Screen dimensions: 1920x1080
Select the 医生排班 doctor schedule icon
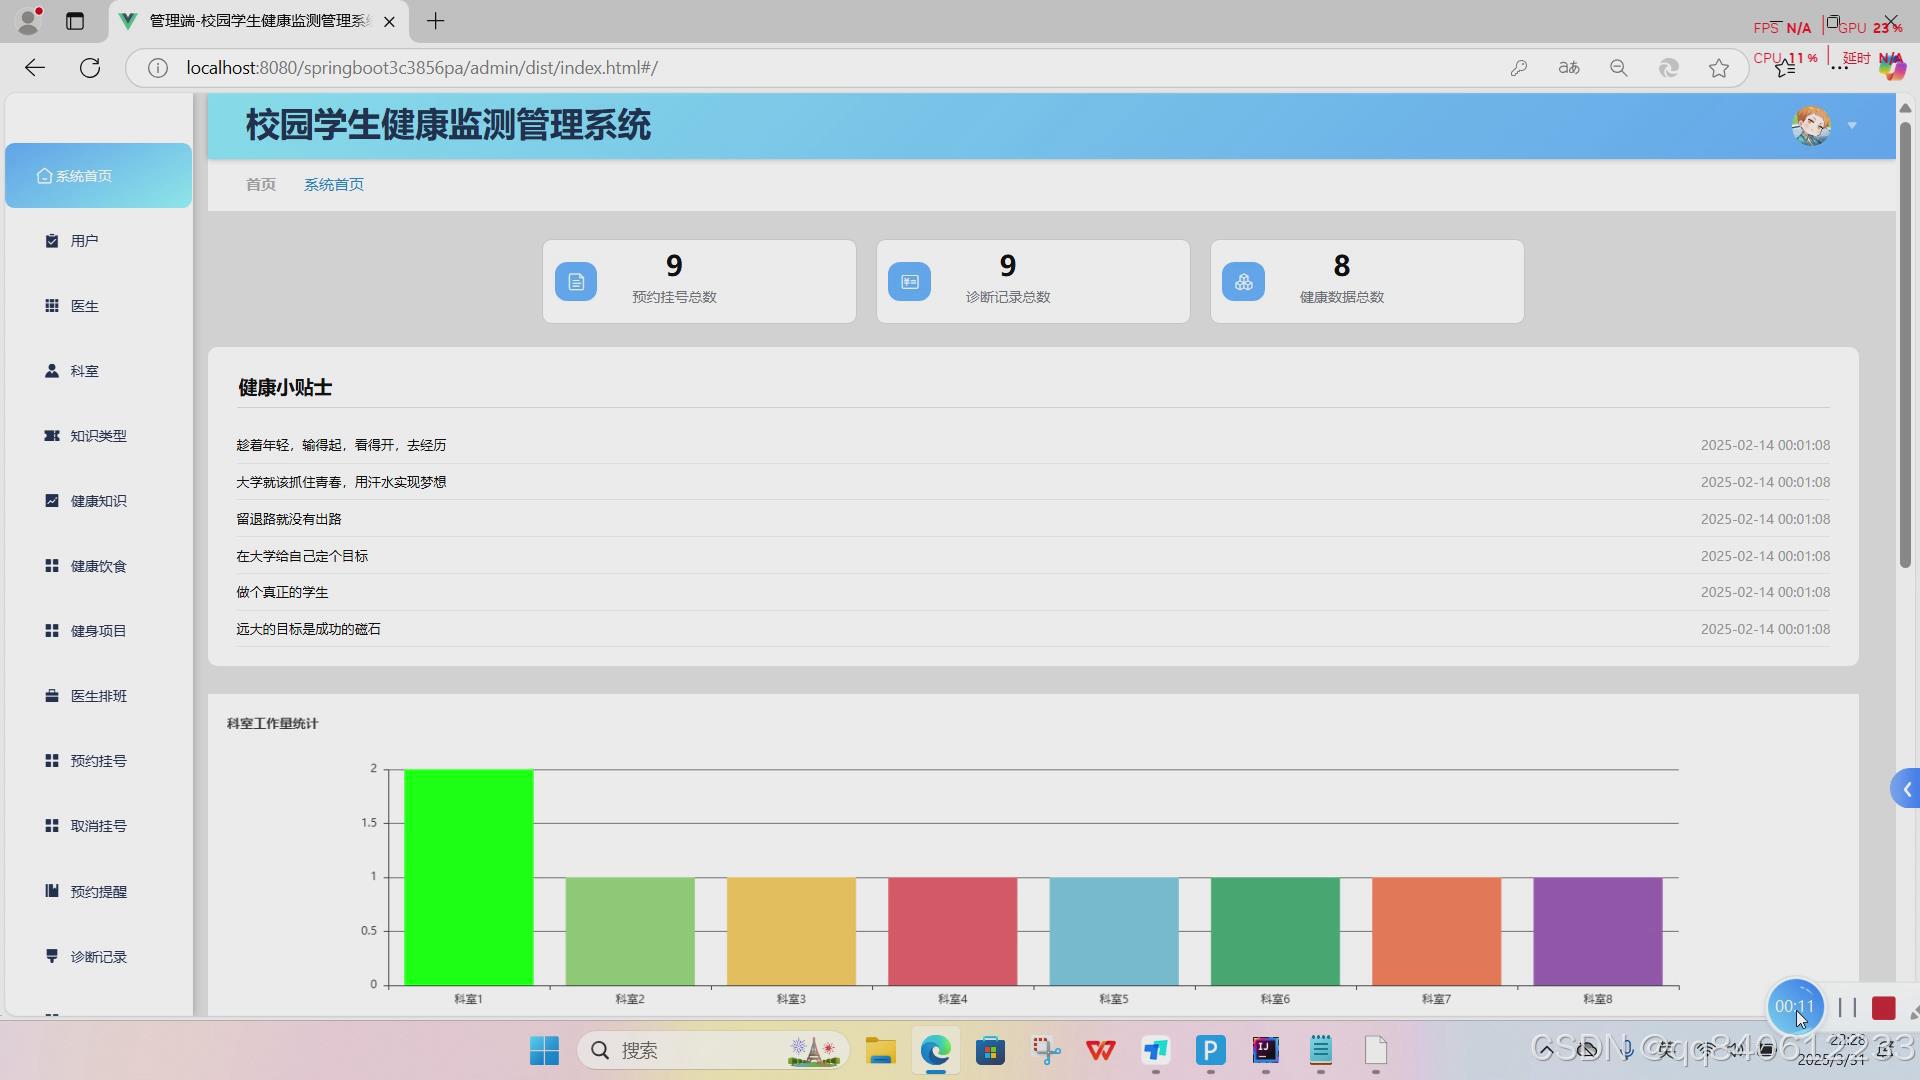[51, 695]
